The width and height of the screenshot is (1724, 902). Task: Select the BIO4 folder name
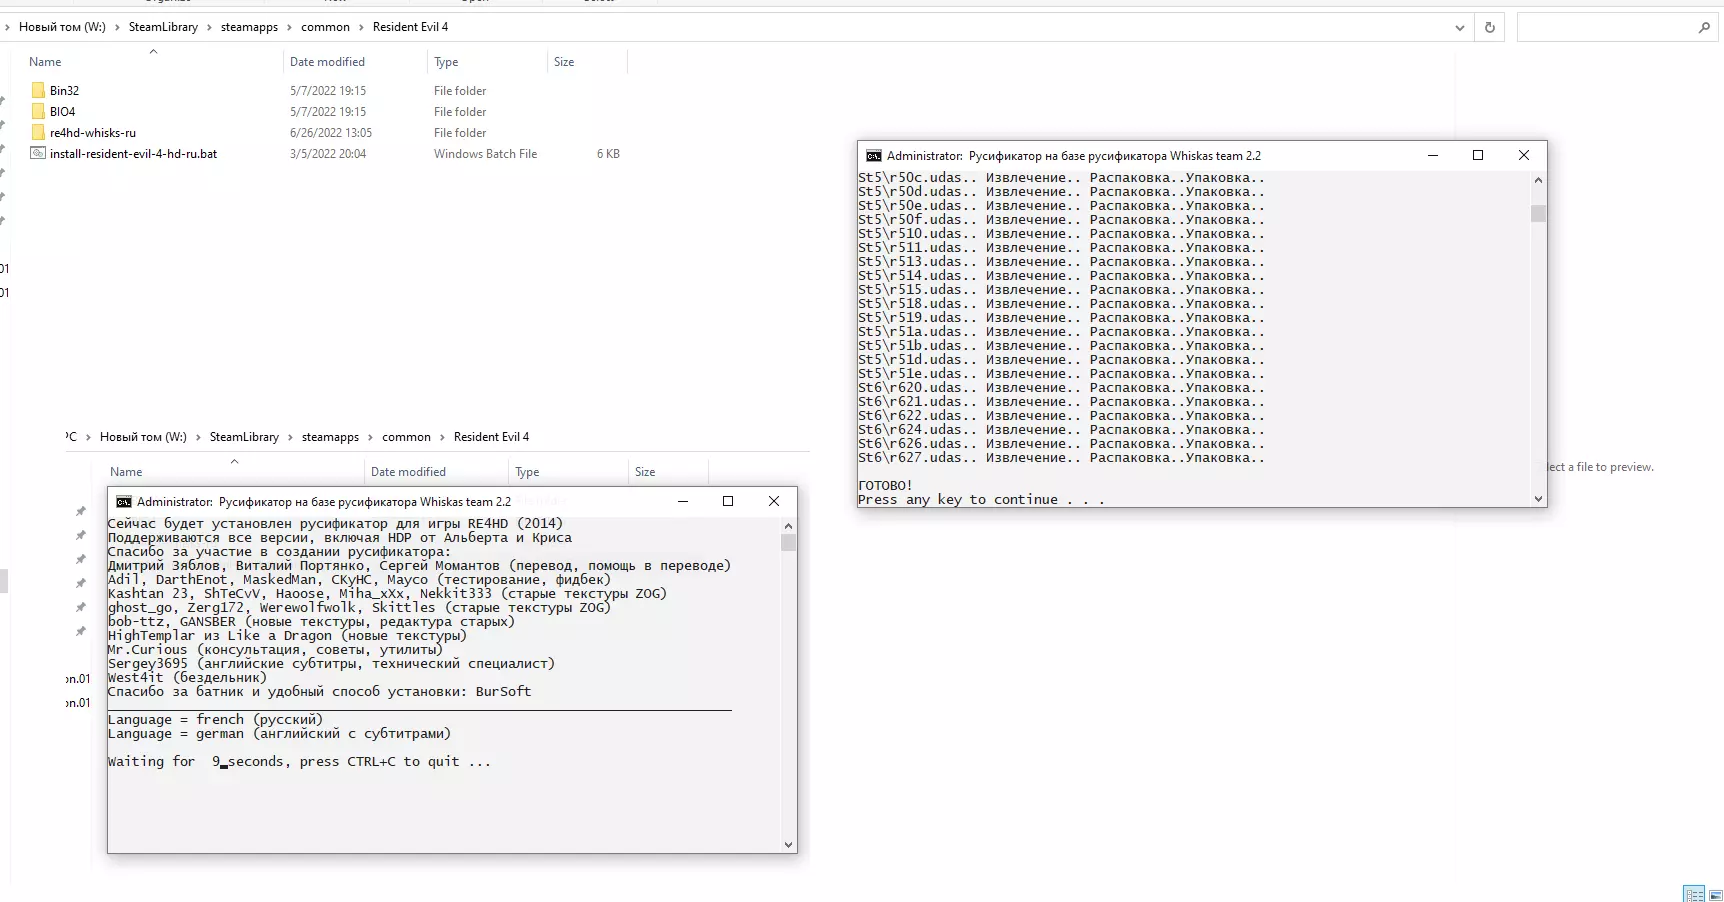62,111
